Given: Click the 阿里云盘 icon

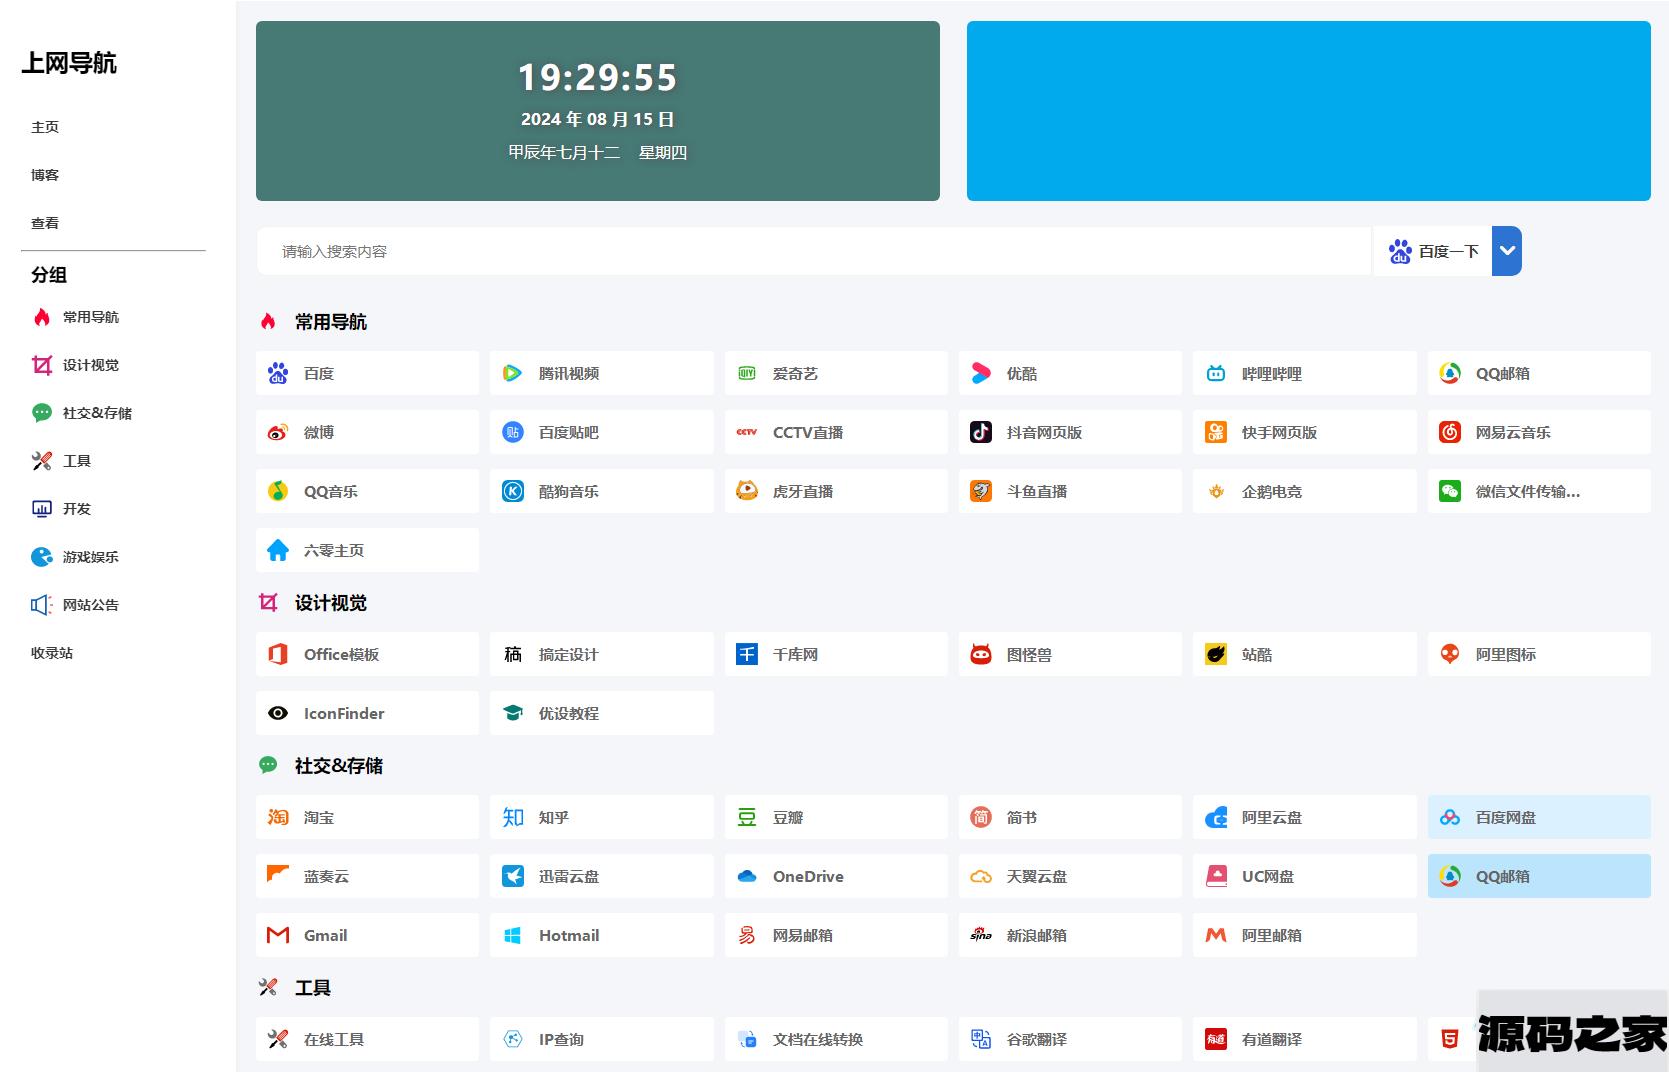Looking at the screenshot, I should point(1216,817).
